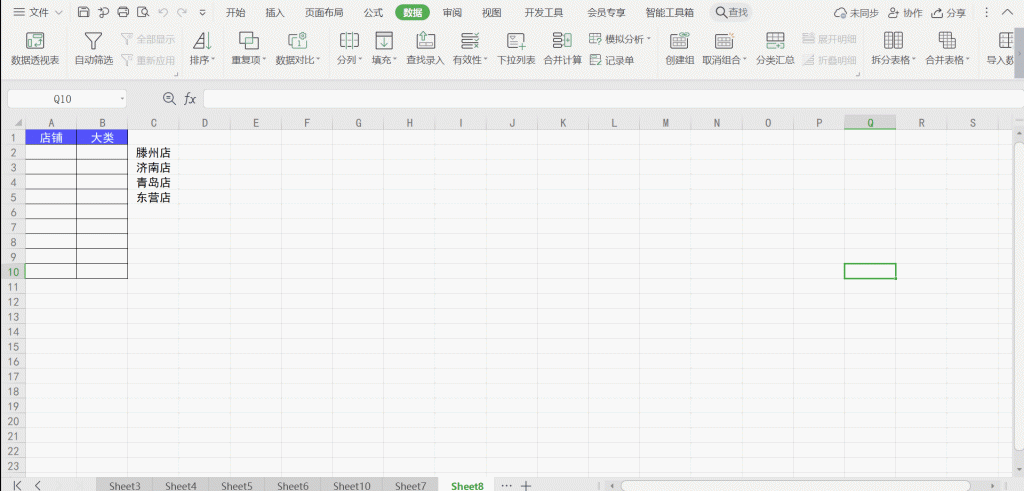Open the 数据透视表 pivot table tool
The image size is (1024, 491).
pyautogui.click(x=35, y=47)
